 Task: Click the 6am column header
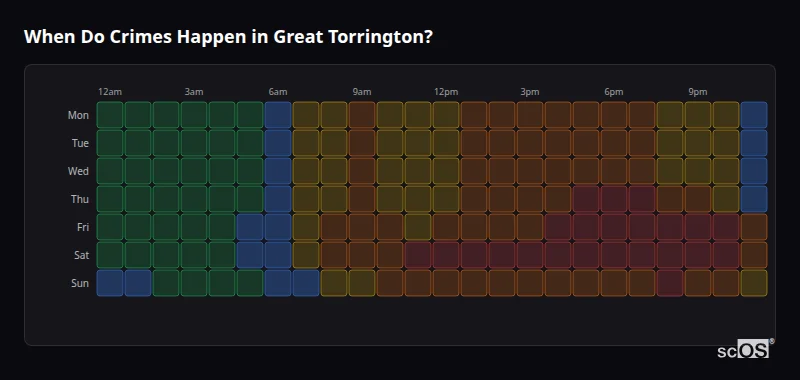click(x=278, y=92)
